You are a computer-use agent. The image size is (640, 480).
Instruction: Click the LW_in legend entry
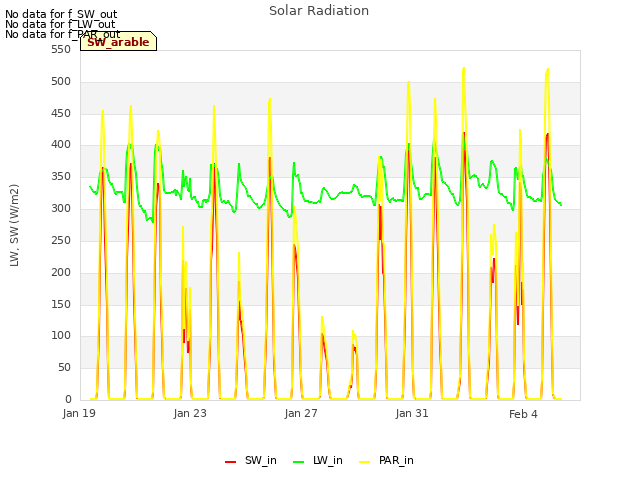point(318,460)
